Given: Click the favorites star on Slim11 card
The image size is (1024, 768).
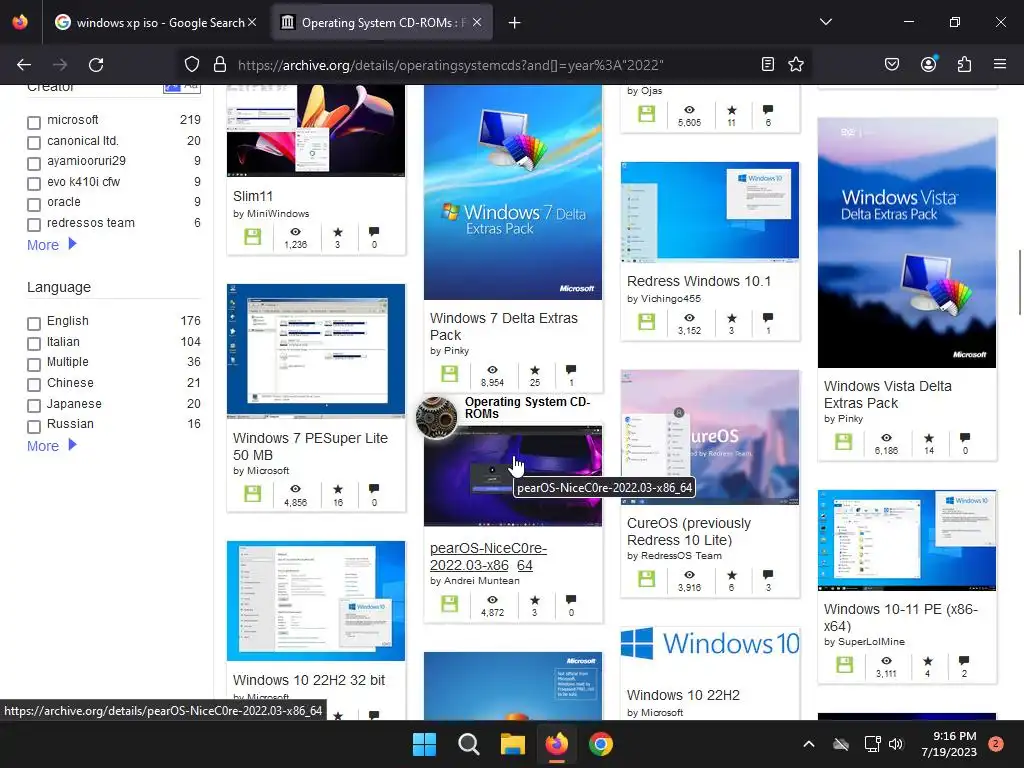Looking at the screenshot, I should tap(338, 232).
